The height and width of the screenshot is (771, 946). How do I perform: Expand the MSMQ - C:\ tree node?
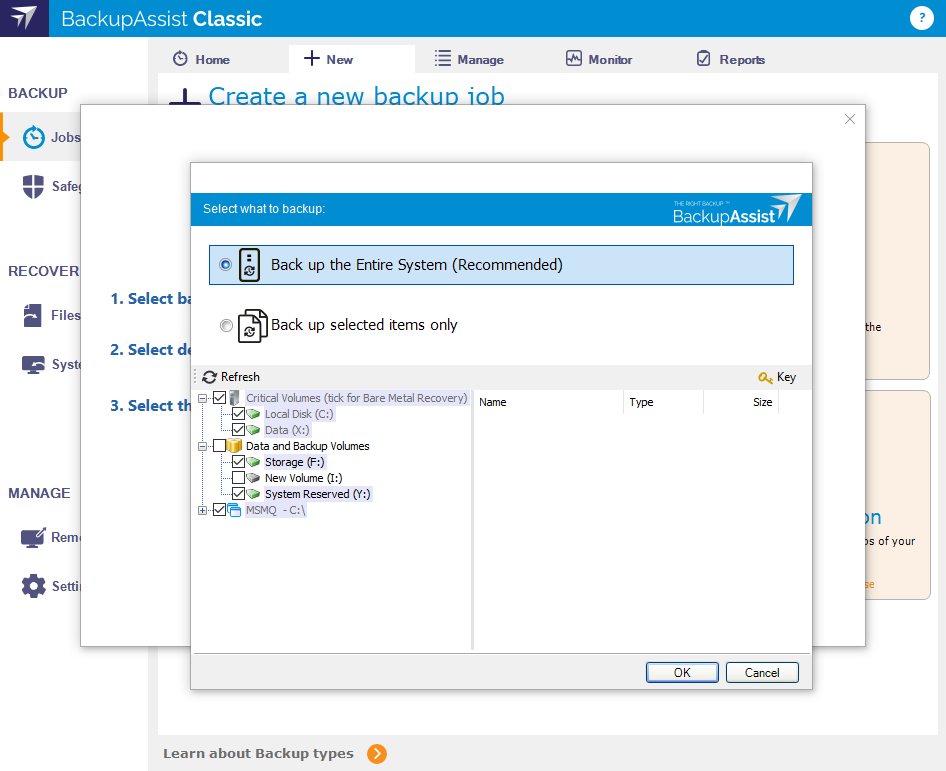203,510
